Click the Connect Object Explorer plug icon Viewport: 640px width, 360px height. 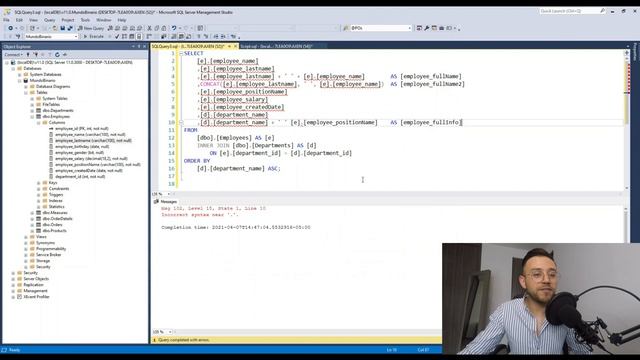pos(28,55)
